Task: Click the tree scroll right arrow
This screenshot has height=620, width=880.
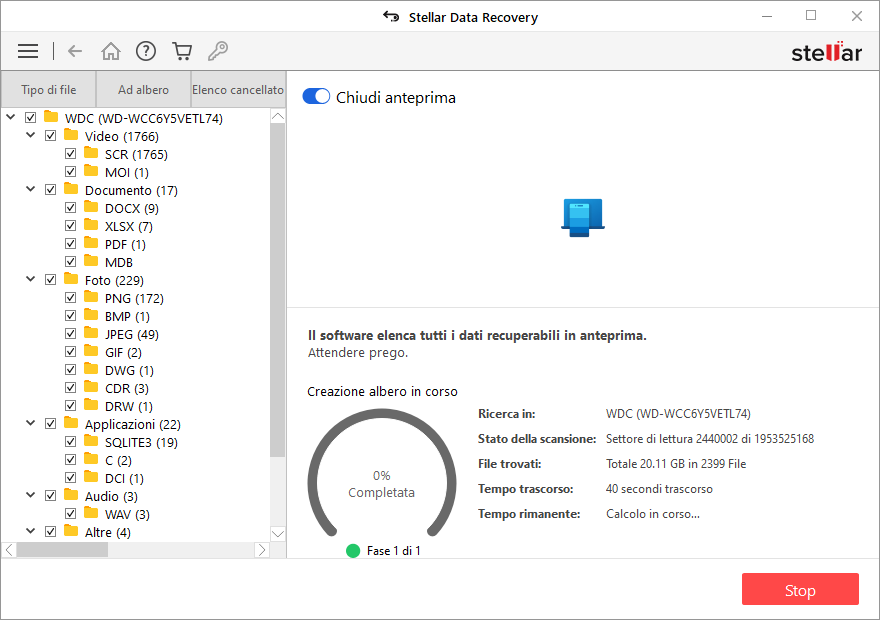Action: 262,550
